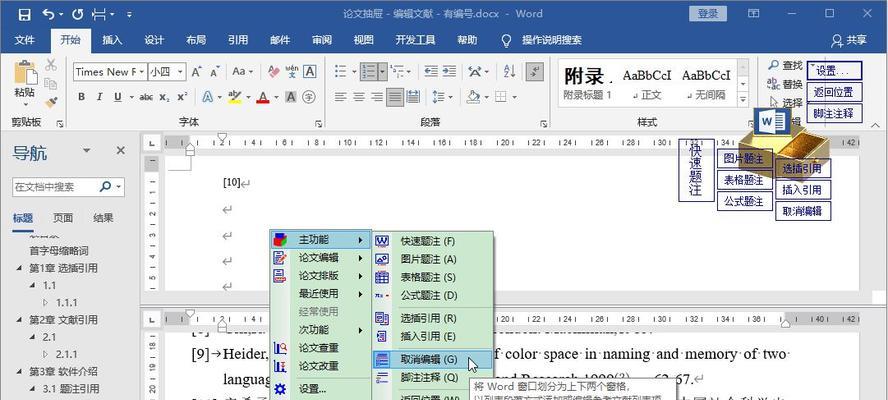Screen dimensions: 888x400
Task: Align text to the right
Action: click(x=377, y=97)
